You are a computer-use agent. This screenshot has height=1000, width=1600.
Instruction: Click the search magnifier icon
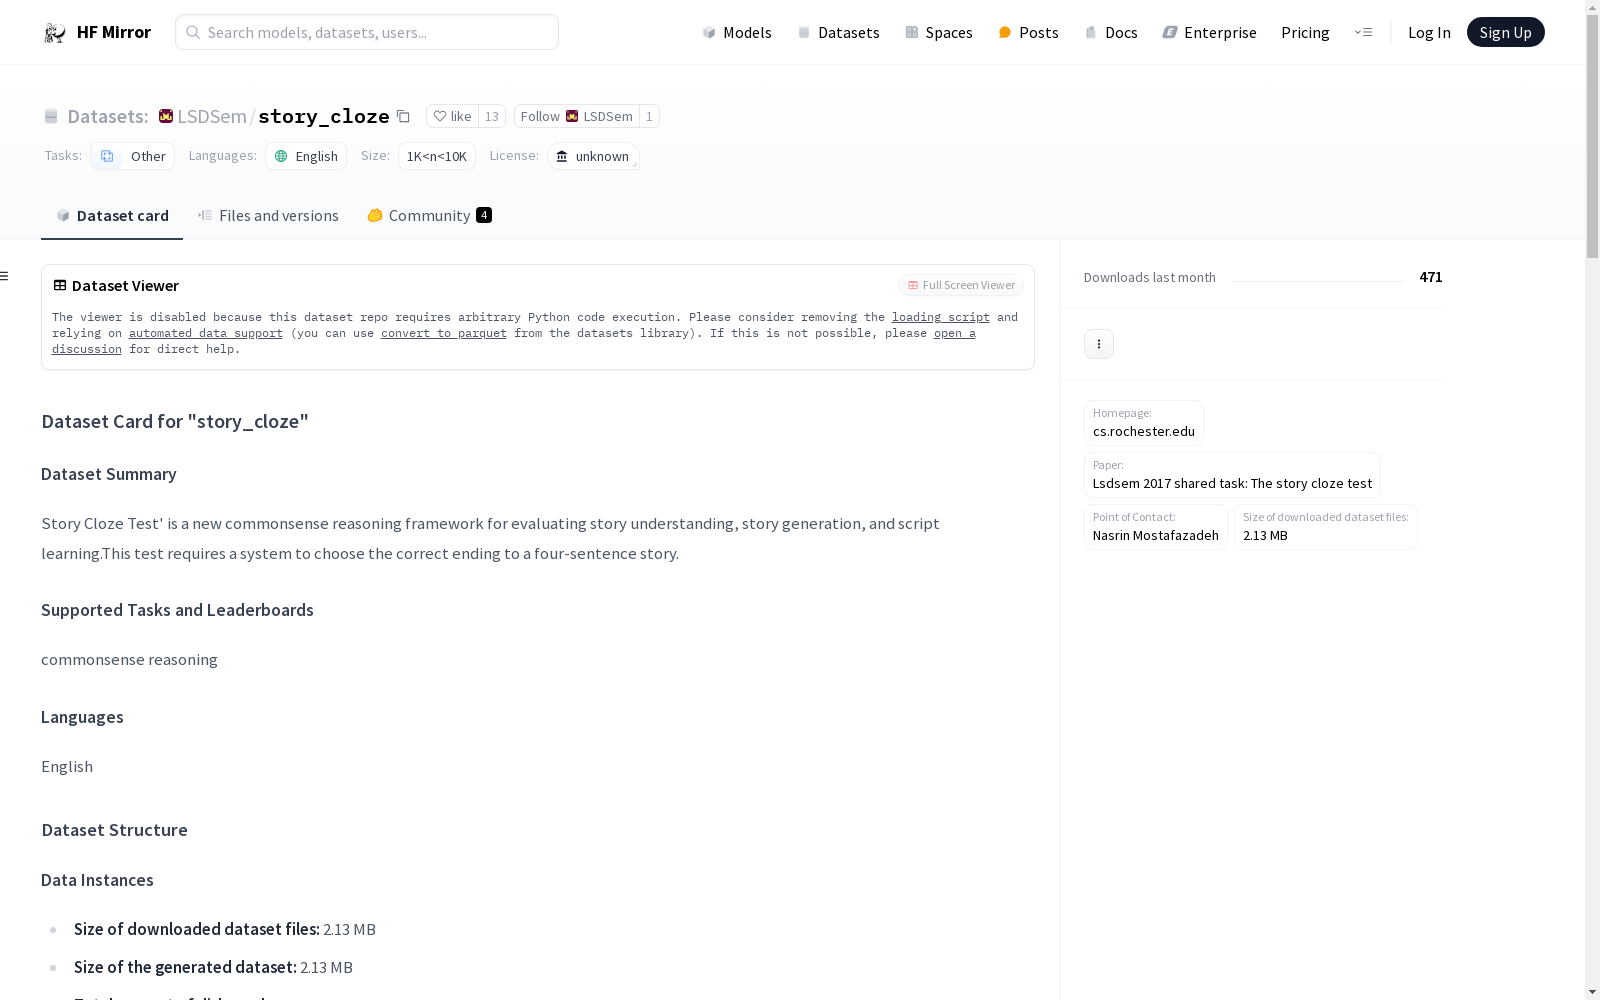coord(193,32)
